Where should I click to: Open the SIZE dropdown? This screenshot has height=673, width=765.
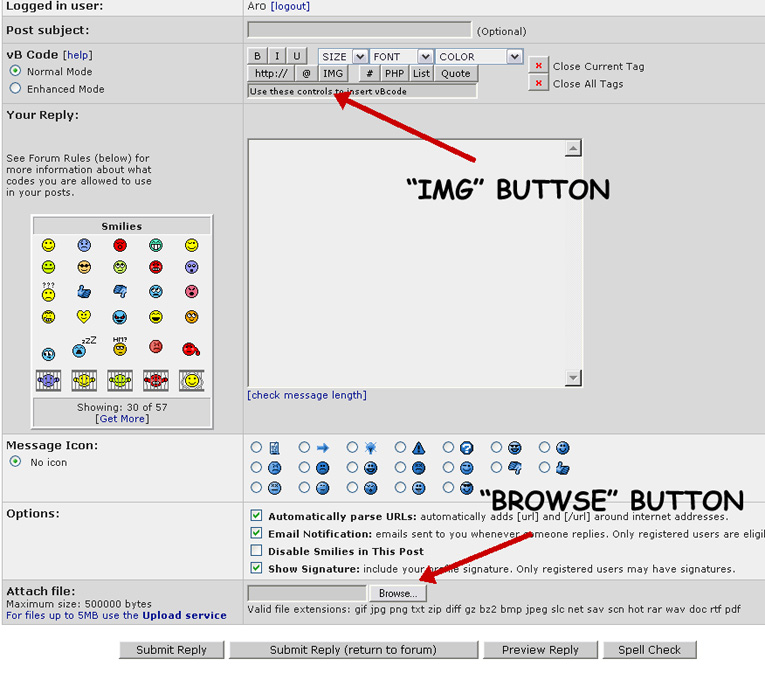[x=343, y=57]
